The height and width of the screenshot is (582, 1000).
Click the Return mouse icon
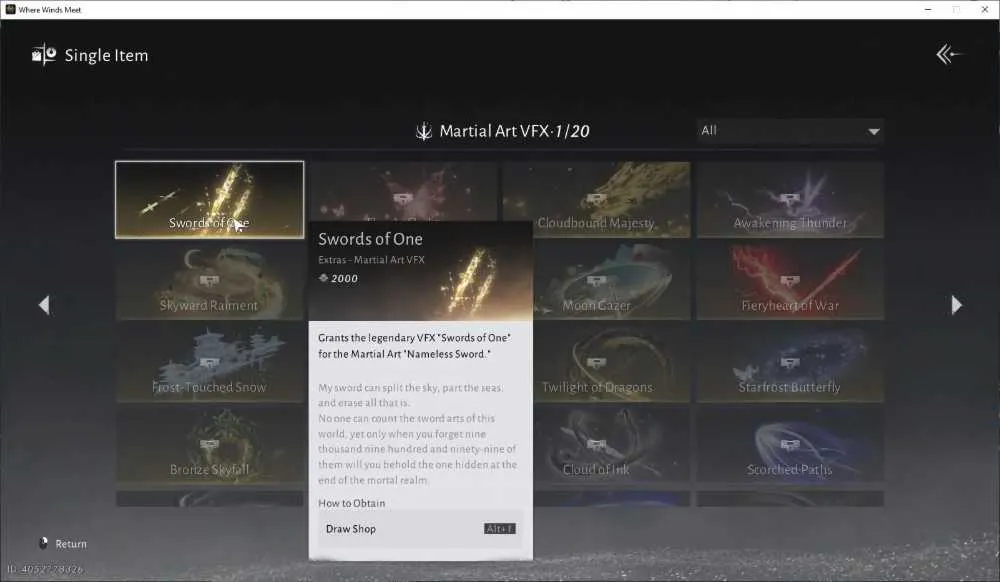43,543
